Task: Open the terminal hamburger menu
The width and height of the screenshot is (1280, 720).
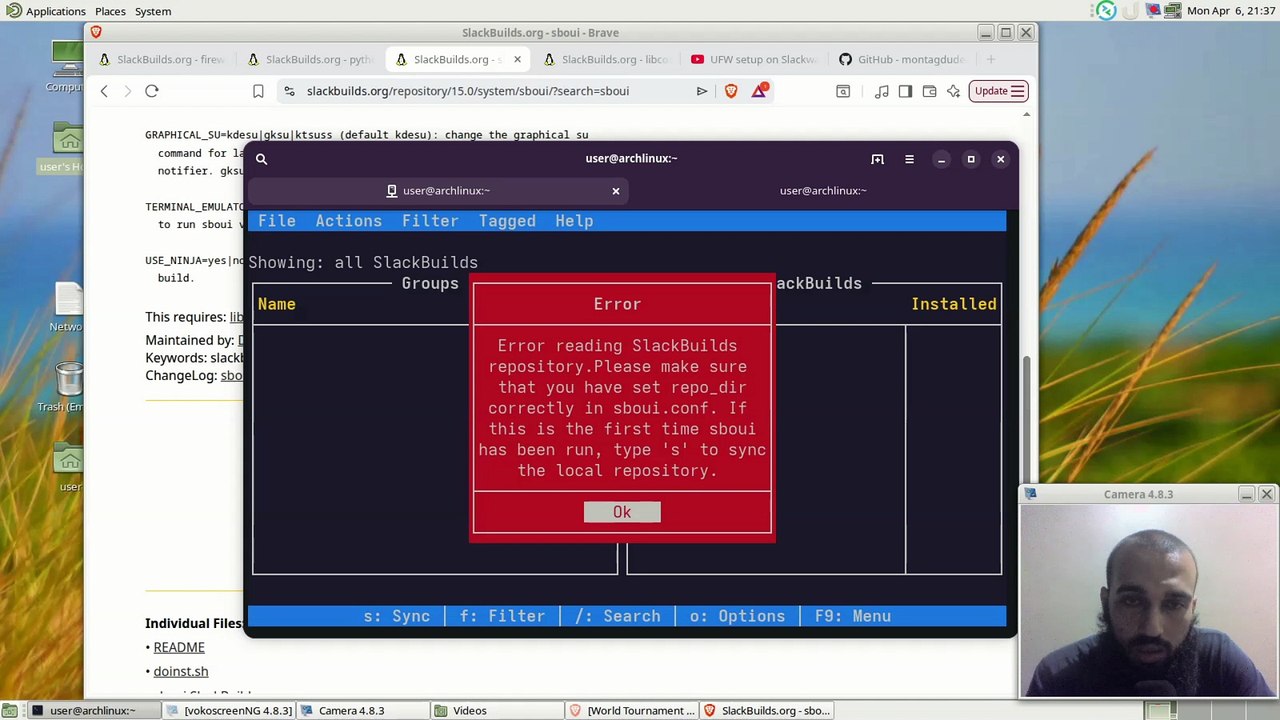Action: point(909,159)
